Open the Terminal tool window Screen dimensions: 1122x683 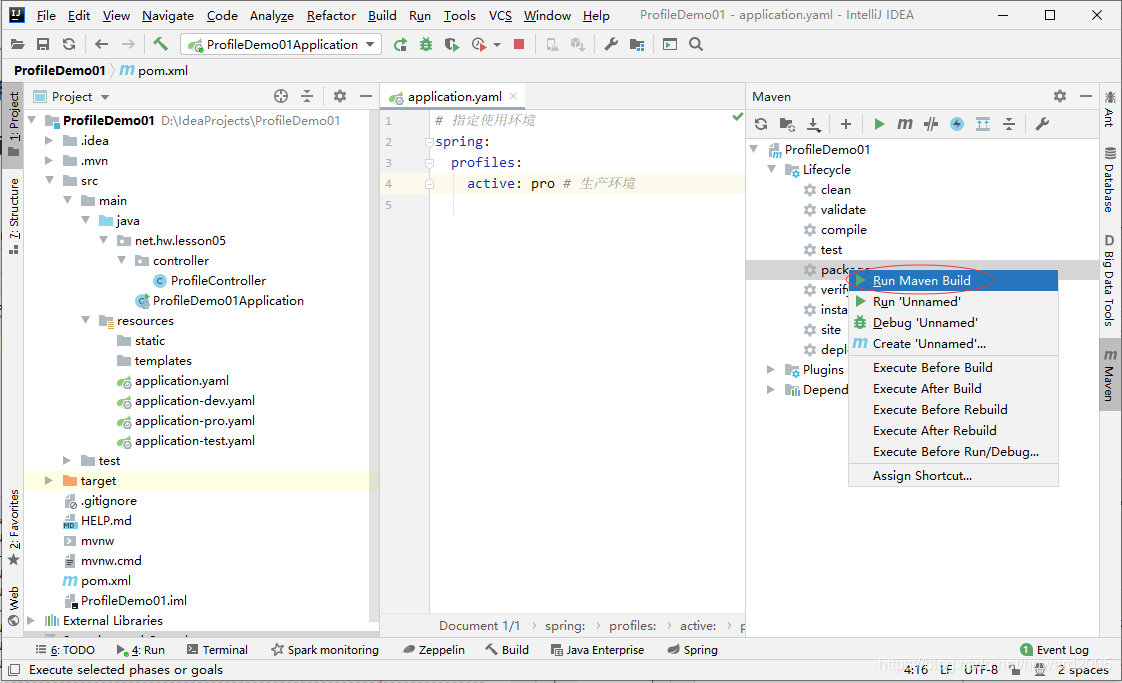pyautogui.click(x=217, y=649)
